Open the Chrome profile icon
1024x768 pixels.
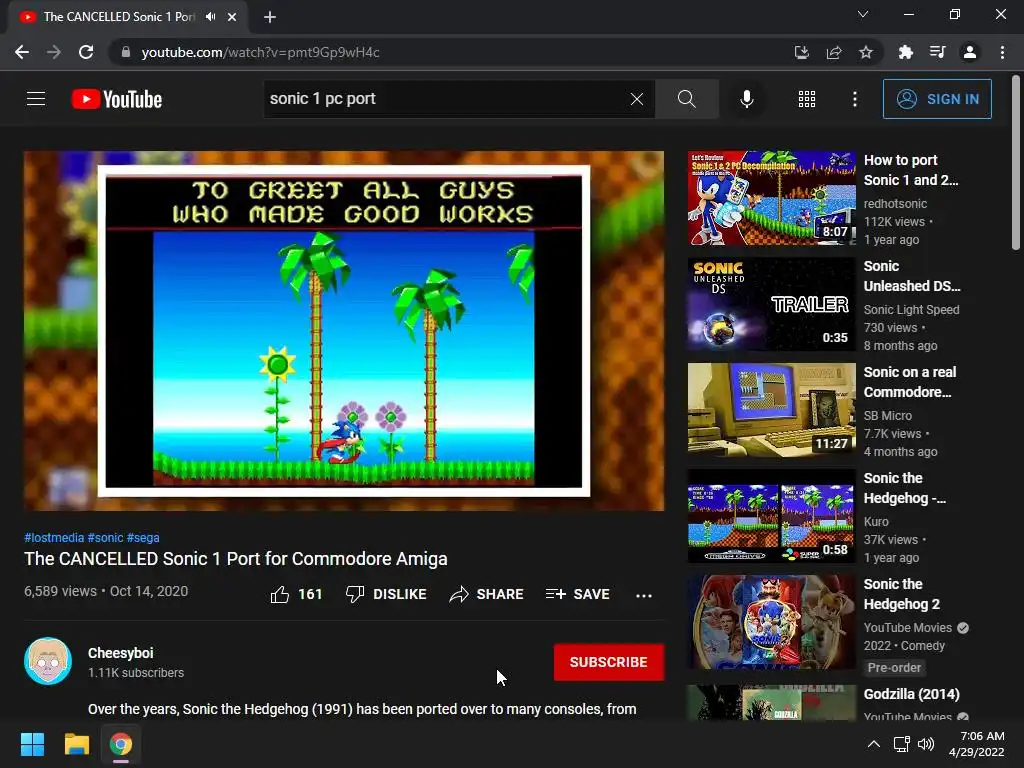click(x=970, y=52)
